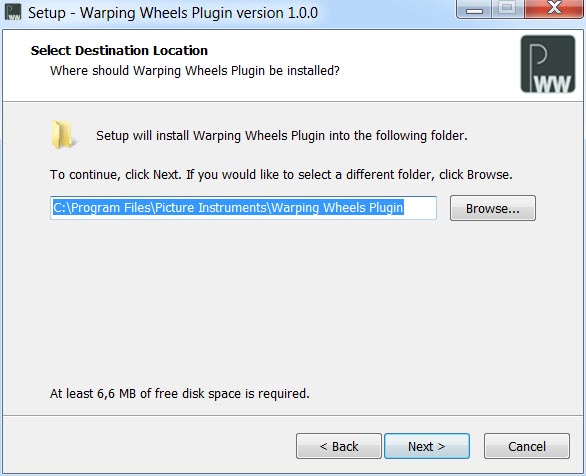Click the 'To continue, click Next' instruction text

tap(281, 175)
